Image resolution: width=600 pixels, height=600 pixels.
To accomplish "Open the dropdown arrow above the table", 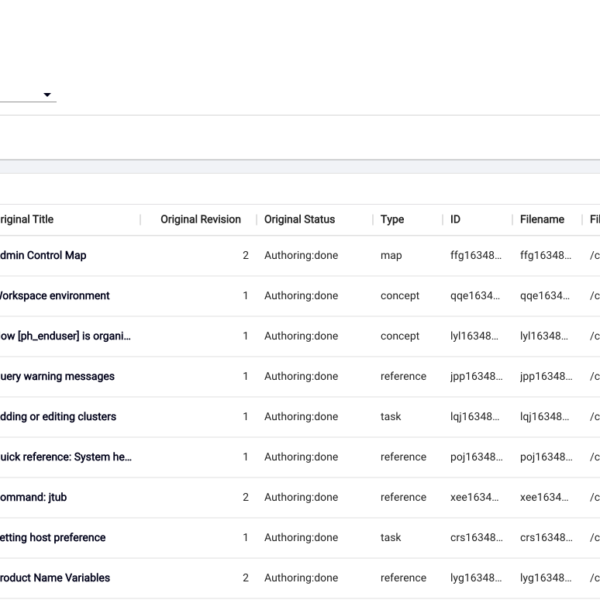I will pyautogui.click(x=47, y=95).
